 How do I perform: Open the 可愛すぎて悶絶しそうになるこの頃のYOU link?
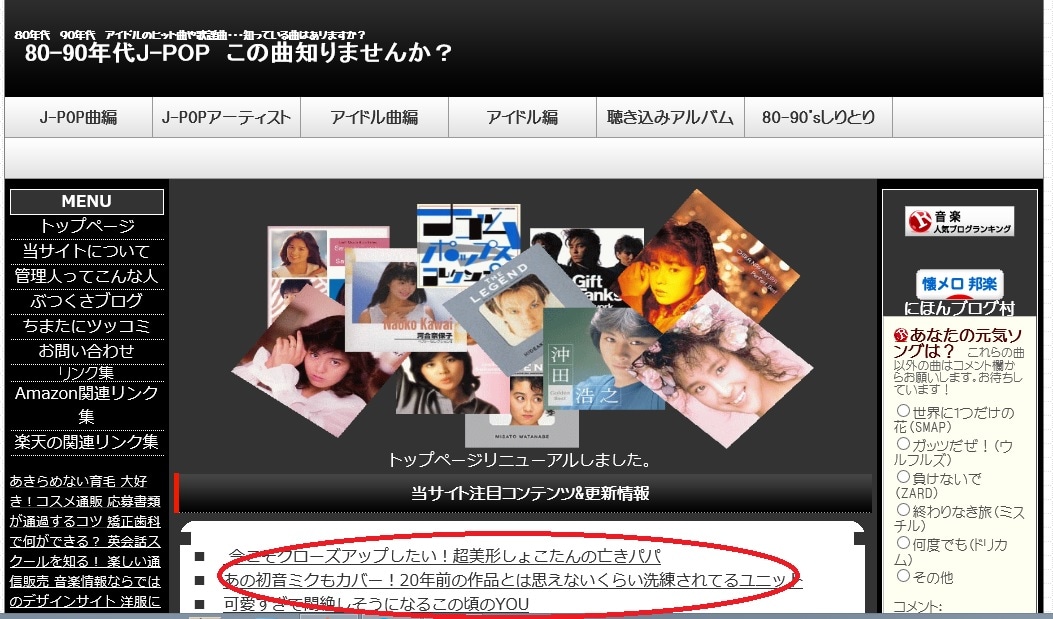point(376,604)
